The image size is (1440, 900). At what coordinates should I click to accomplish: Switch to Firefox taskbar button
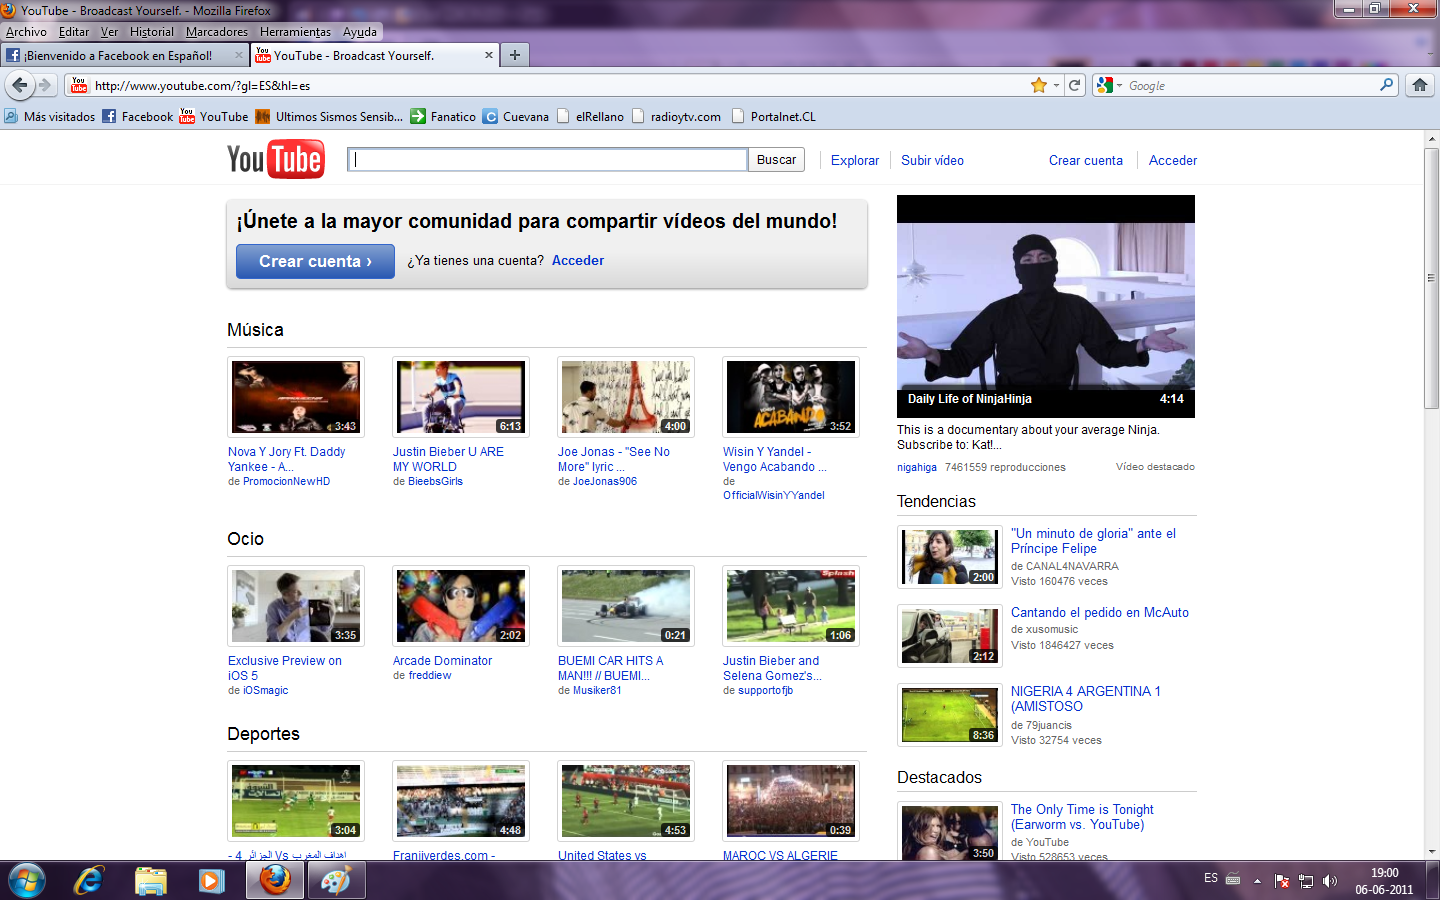click(x=275, y=880)
